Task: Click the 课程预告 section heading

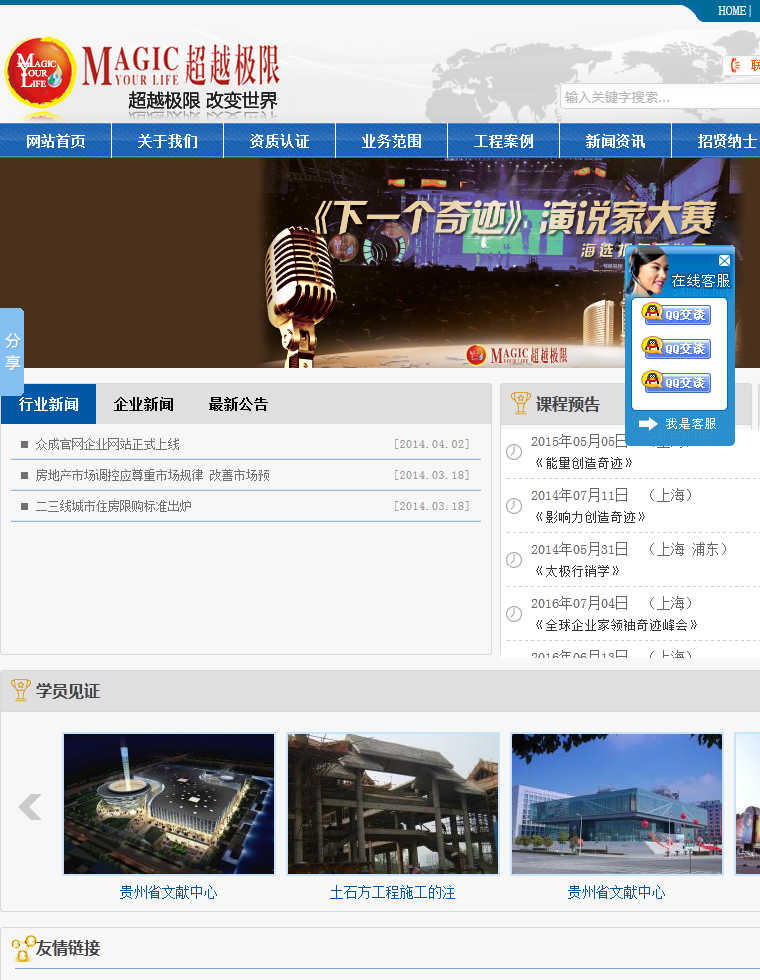Action: click(568, 404)
